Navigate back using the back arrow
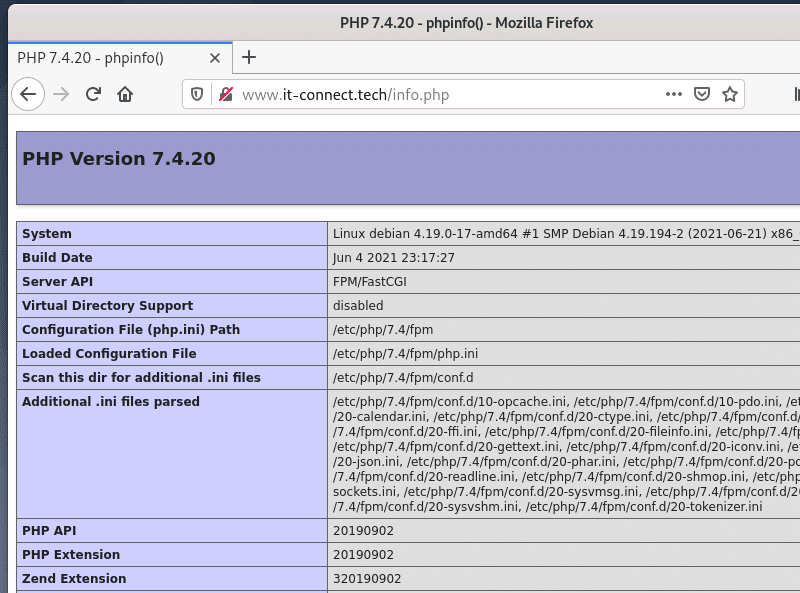800x593 pixels. 28,94
